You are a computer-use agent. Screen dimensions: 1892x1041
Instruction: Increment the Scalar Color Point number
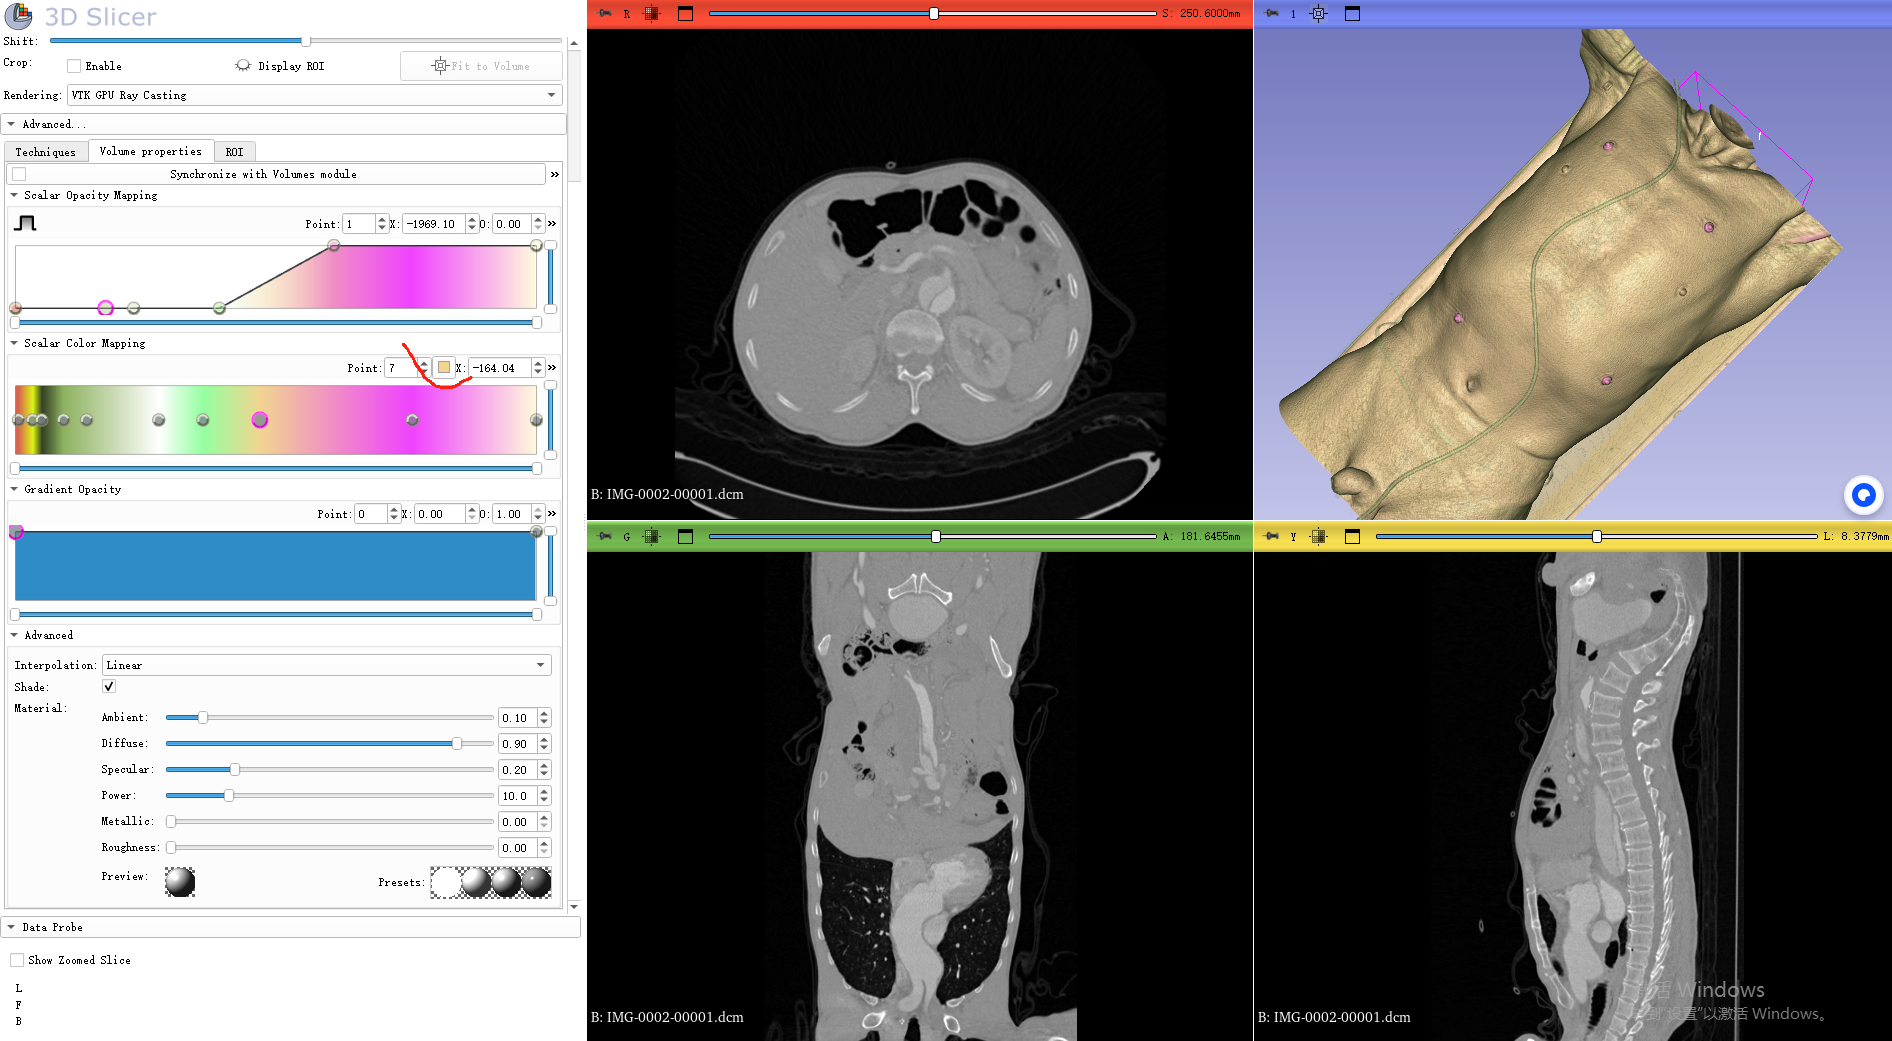point(424,364)
